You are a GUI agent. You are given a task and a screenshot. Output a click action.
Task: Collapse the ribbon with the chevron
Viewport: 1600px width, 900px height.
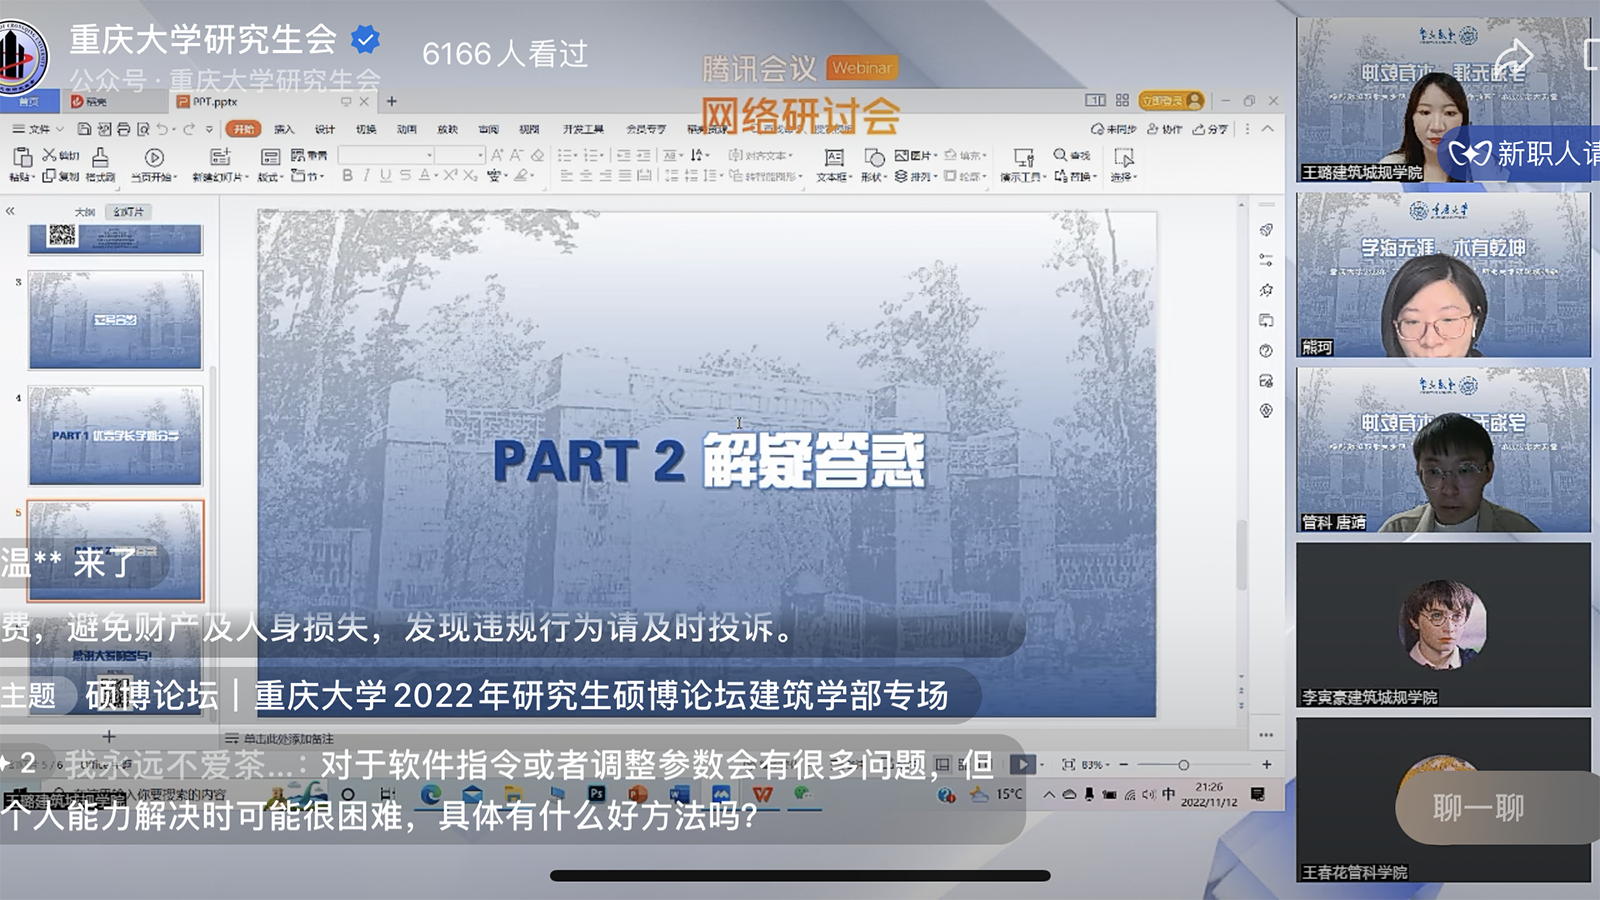1268,129
